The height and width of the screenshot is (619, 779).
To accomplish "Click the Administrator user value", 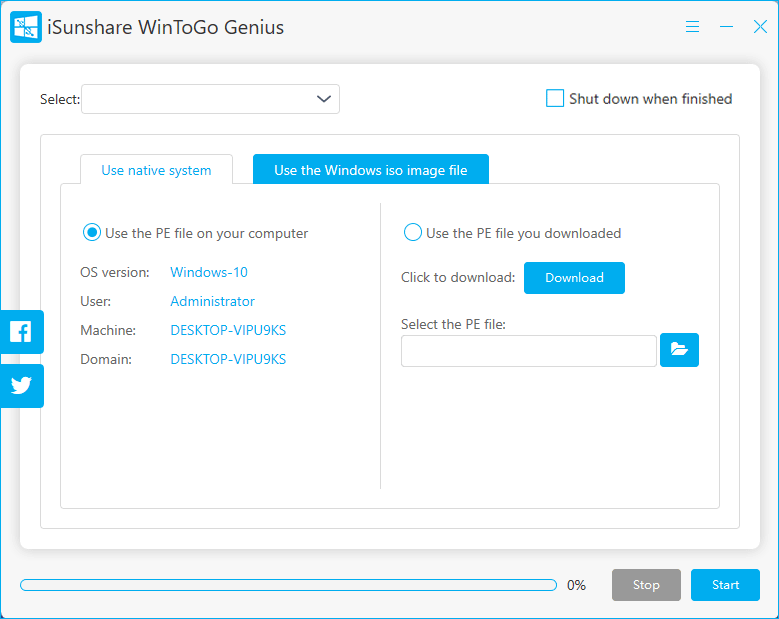I will tap(212, 301).
